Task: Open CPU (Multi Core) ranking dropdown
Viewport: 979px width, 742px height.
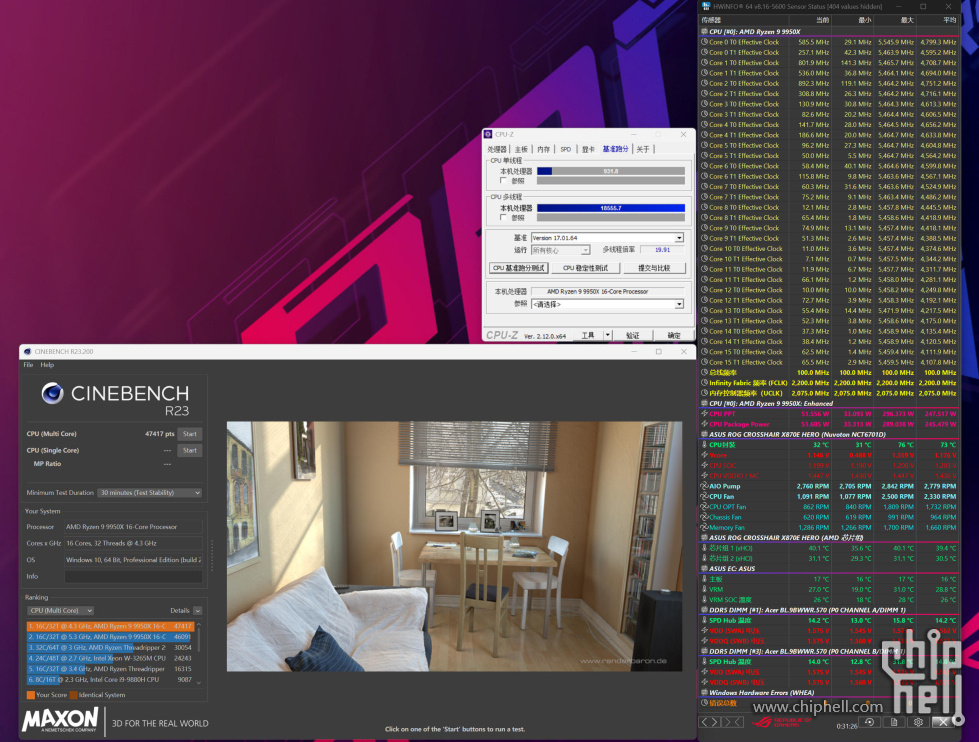Action: pyautogui.click(x=61, y=610)
